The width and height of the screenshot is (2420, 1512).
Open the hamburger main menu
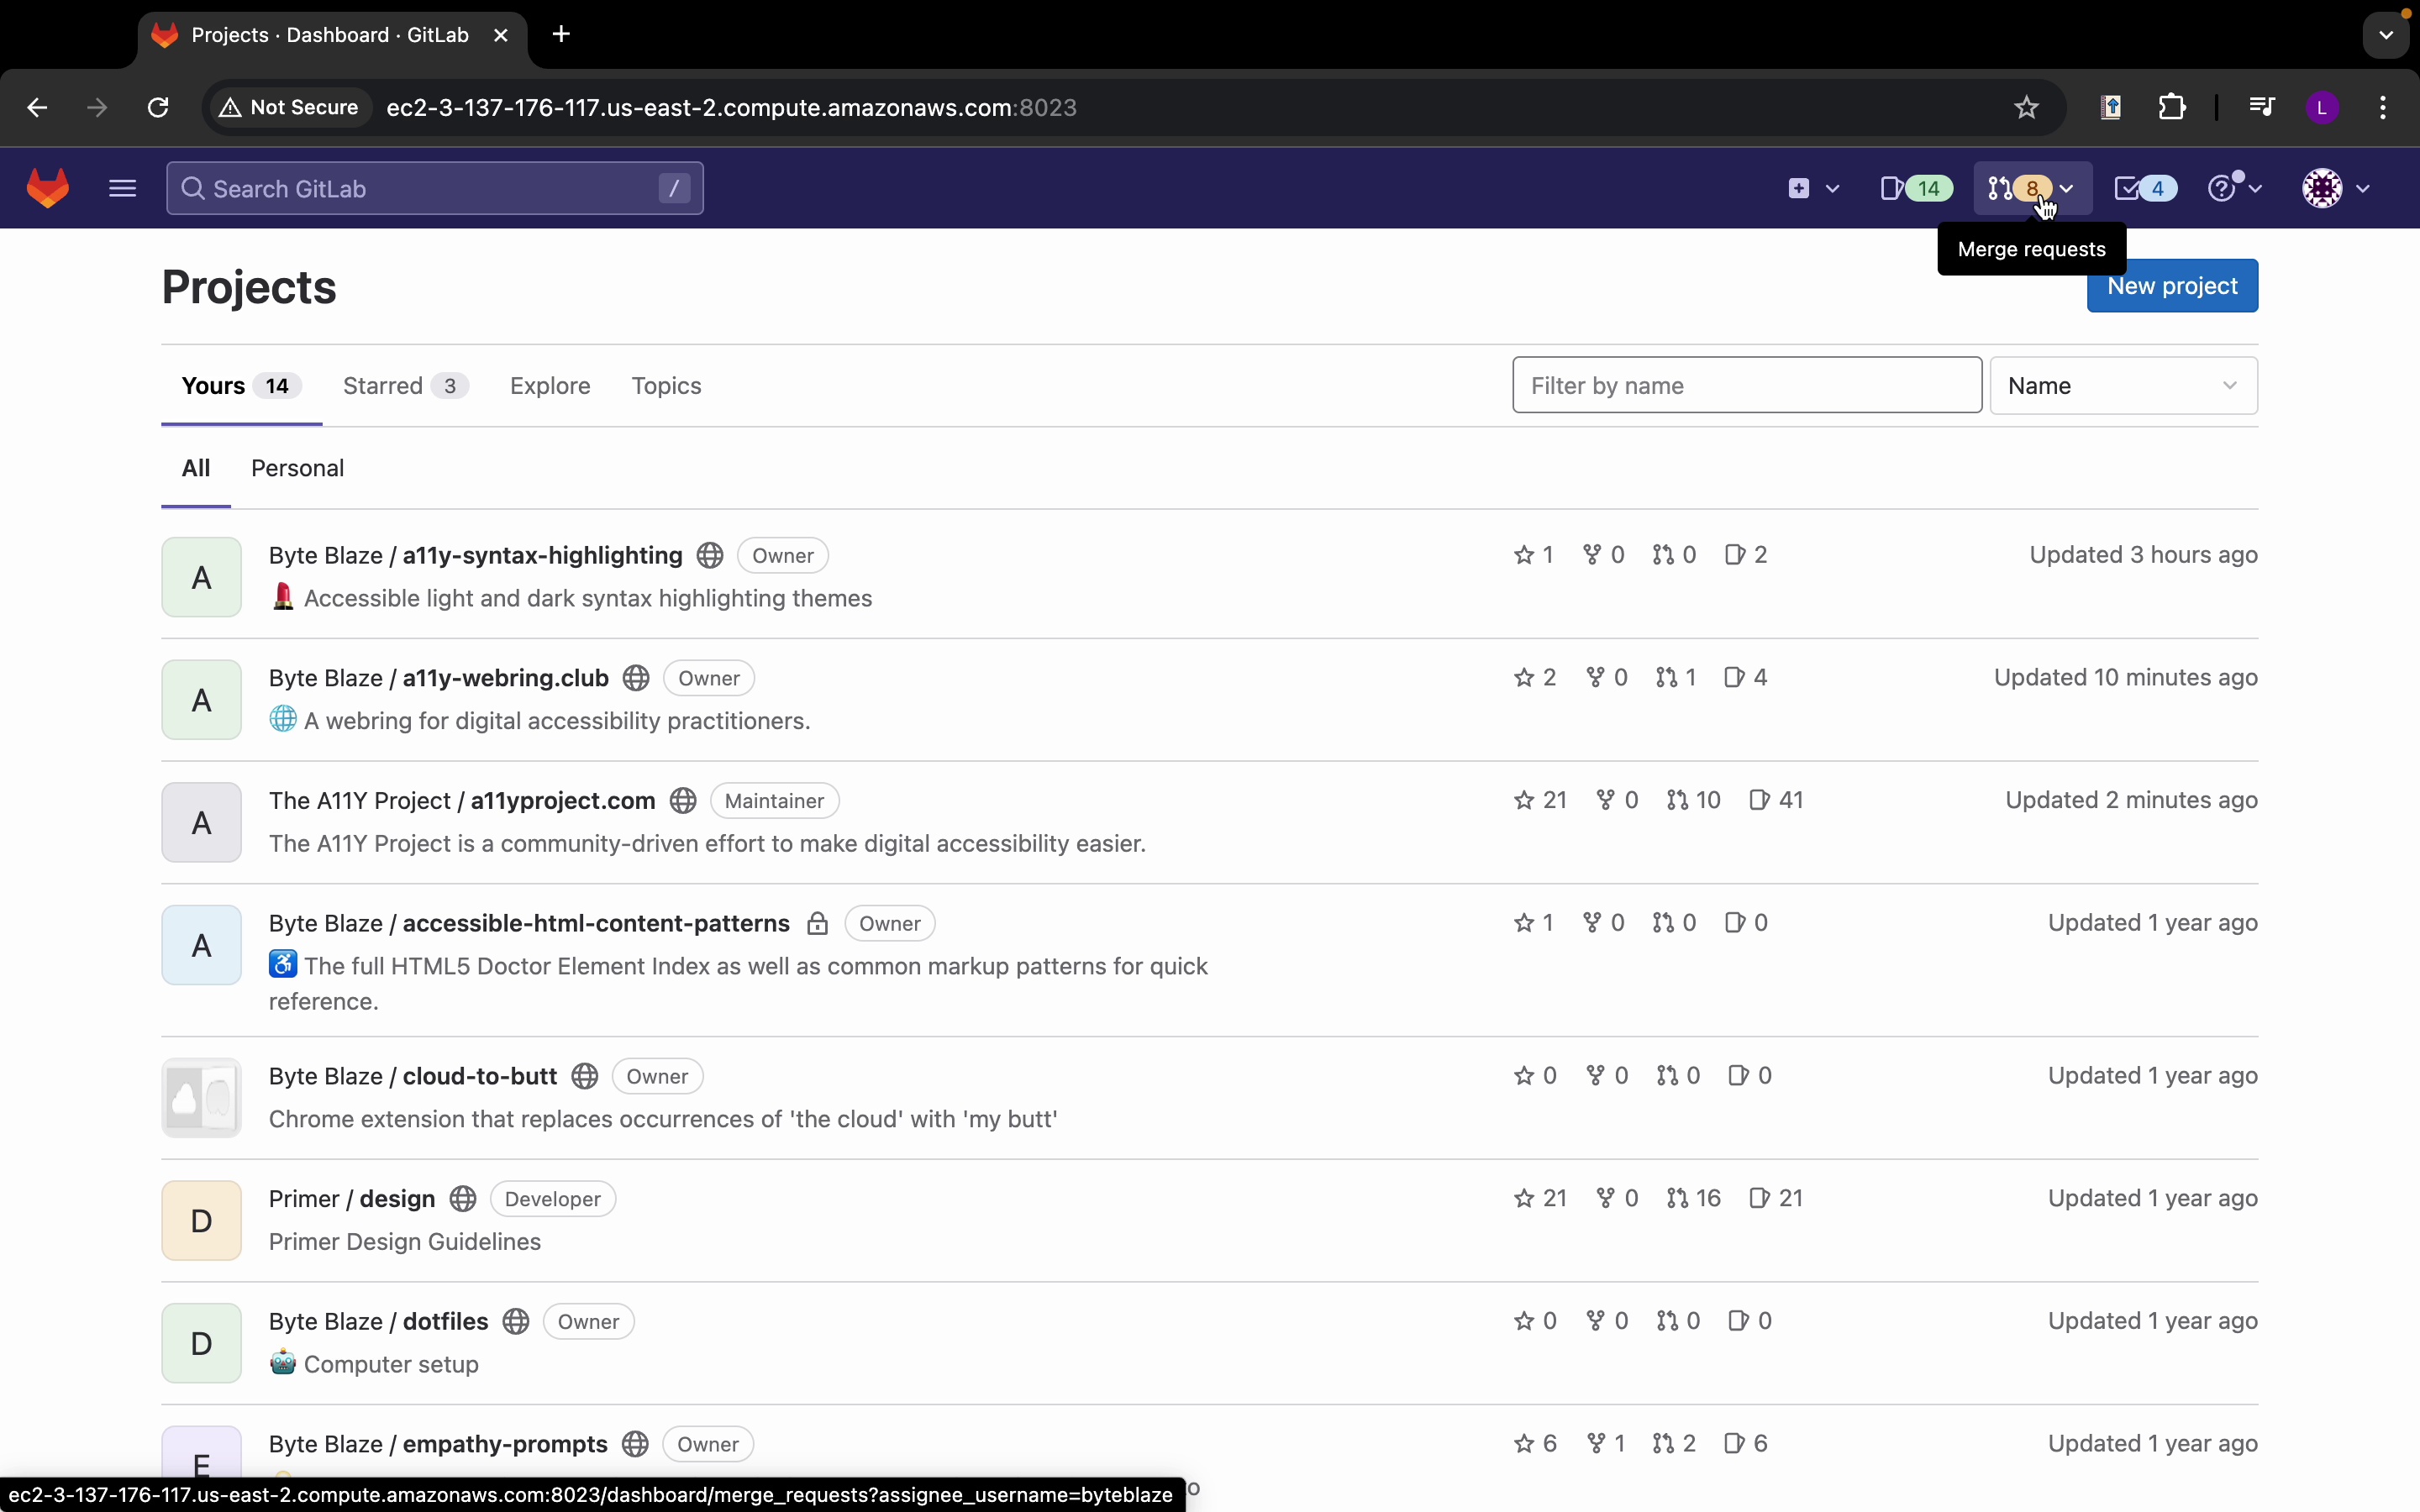122,188
